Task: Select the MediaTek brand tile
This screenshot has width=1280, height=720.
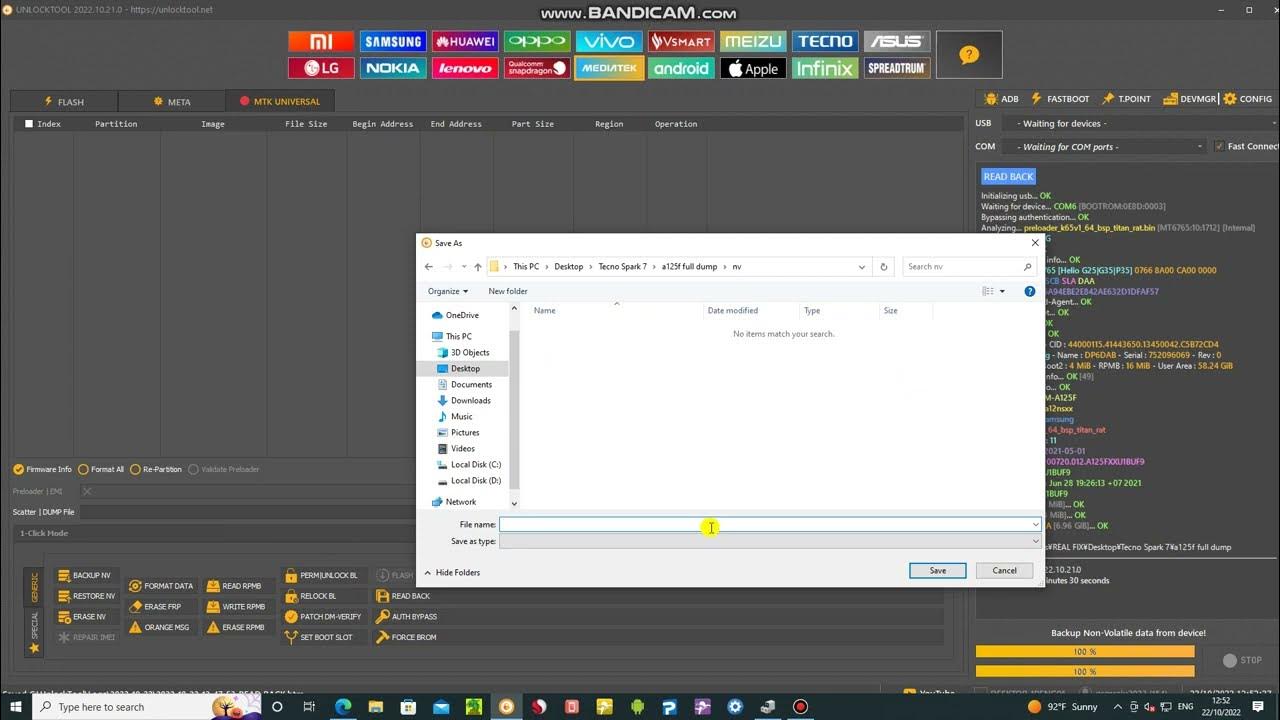Action: (x=609, y=68)
